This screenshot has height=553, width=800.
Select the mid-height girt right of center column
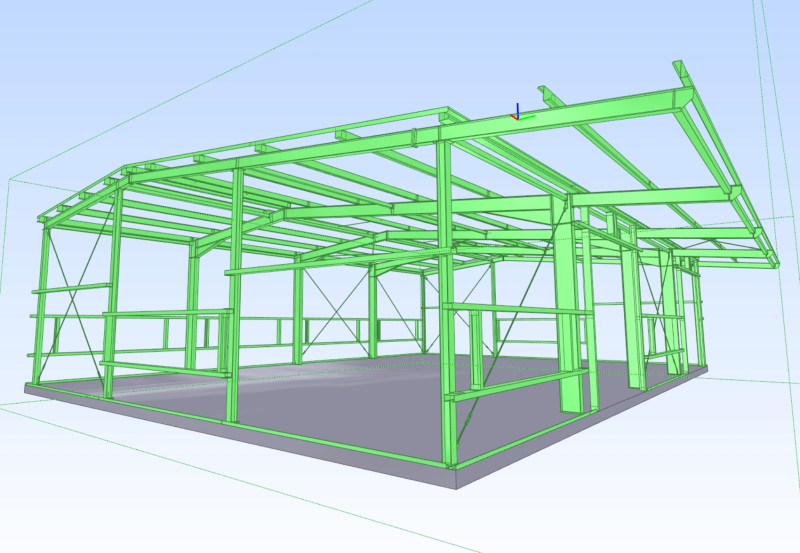pyautogui.click(x=515, y=309)
